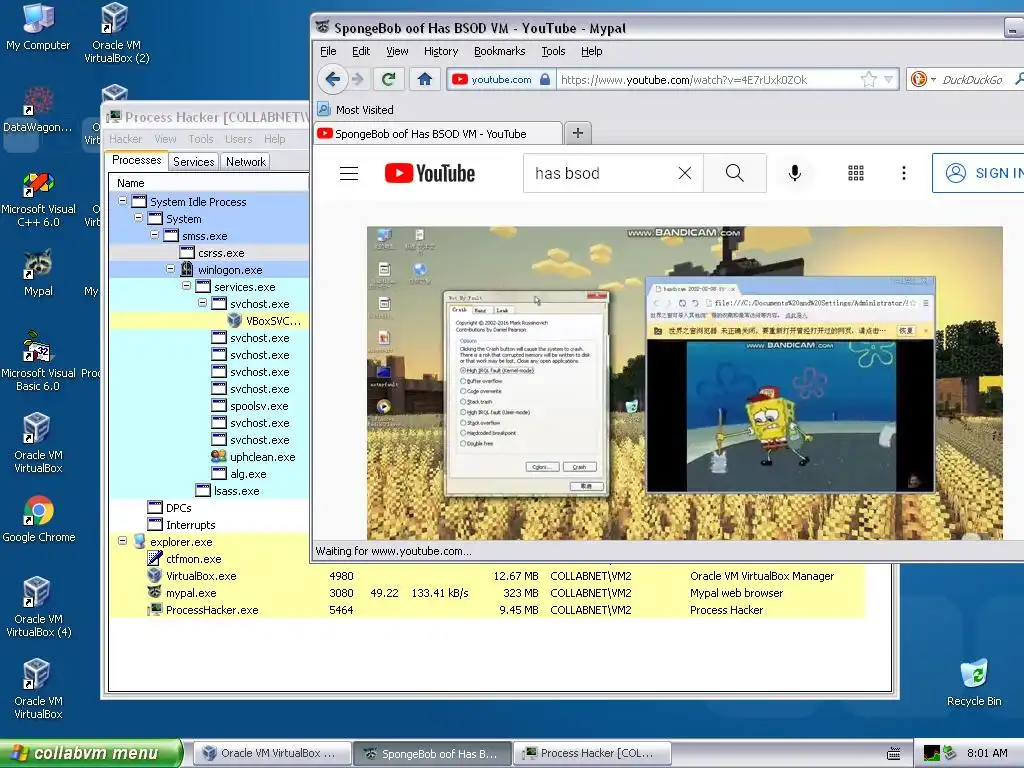Click the browser address URL field
The height and width of the screenshot is (768, 1024).
[x=707, y=80]
